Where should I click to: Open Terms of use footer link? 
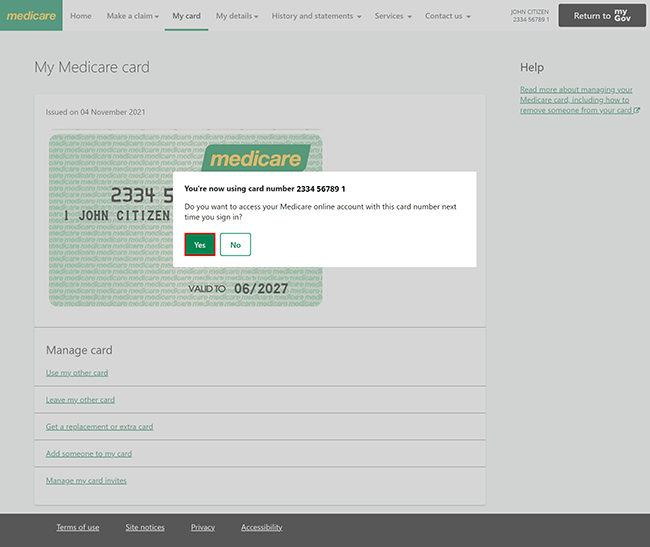[x=78, y=527]
